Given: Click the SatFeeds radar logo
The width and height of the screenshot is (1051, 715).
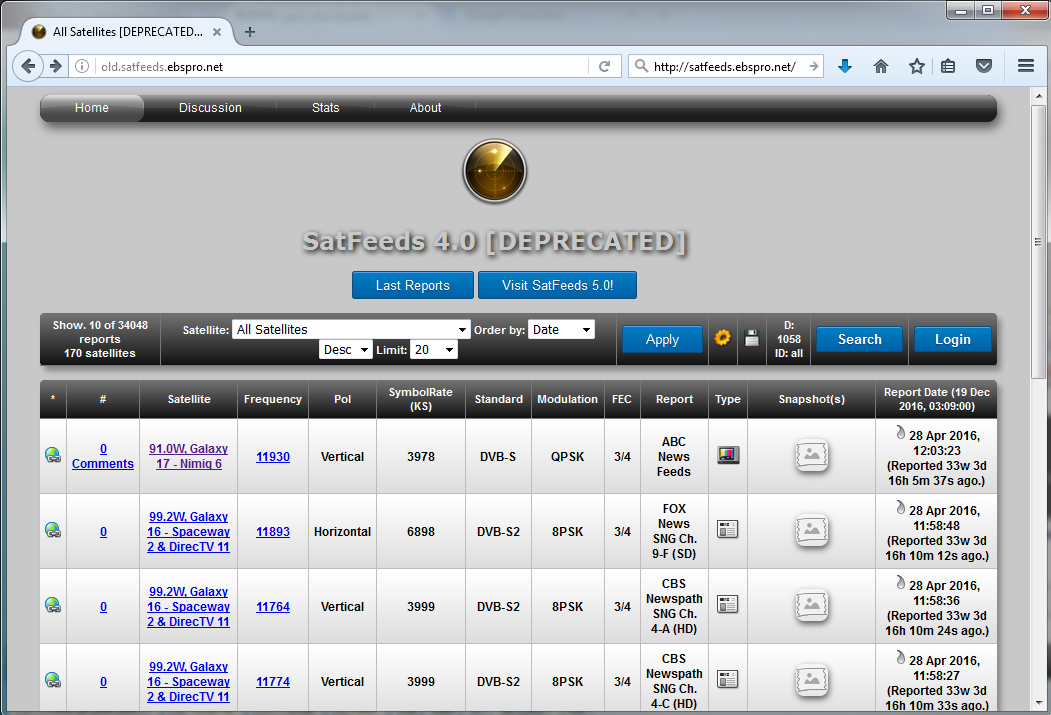Looking at the screenshot, I should (x=494, y=172).
